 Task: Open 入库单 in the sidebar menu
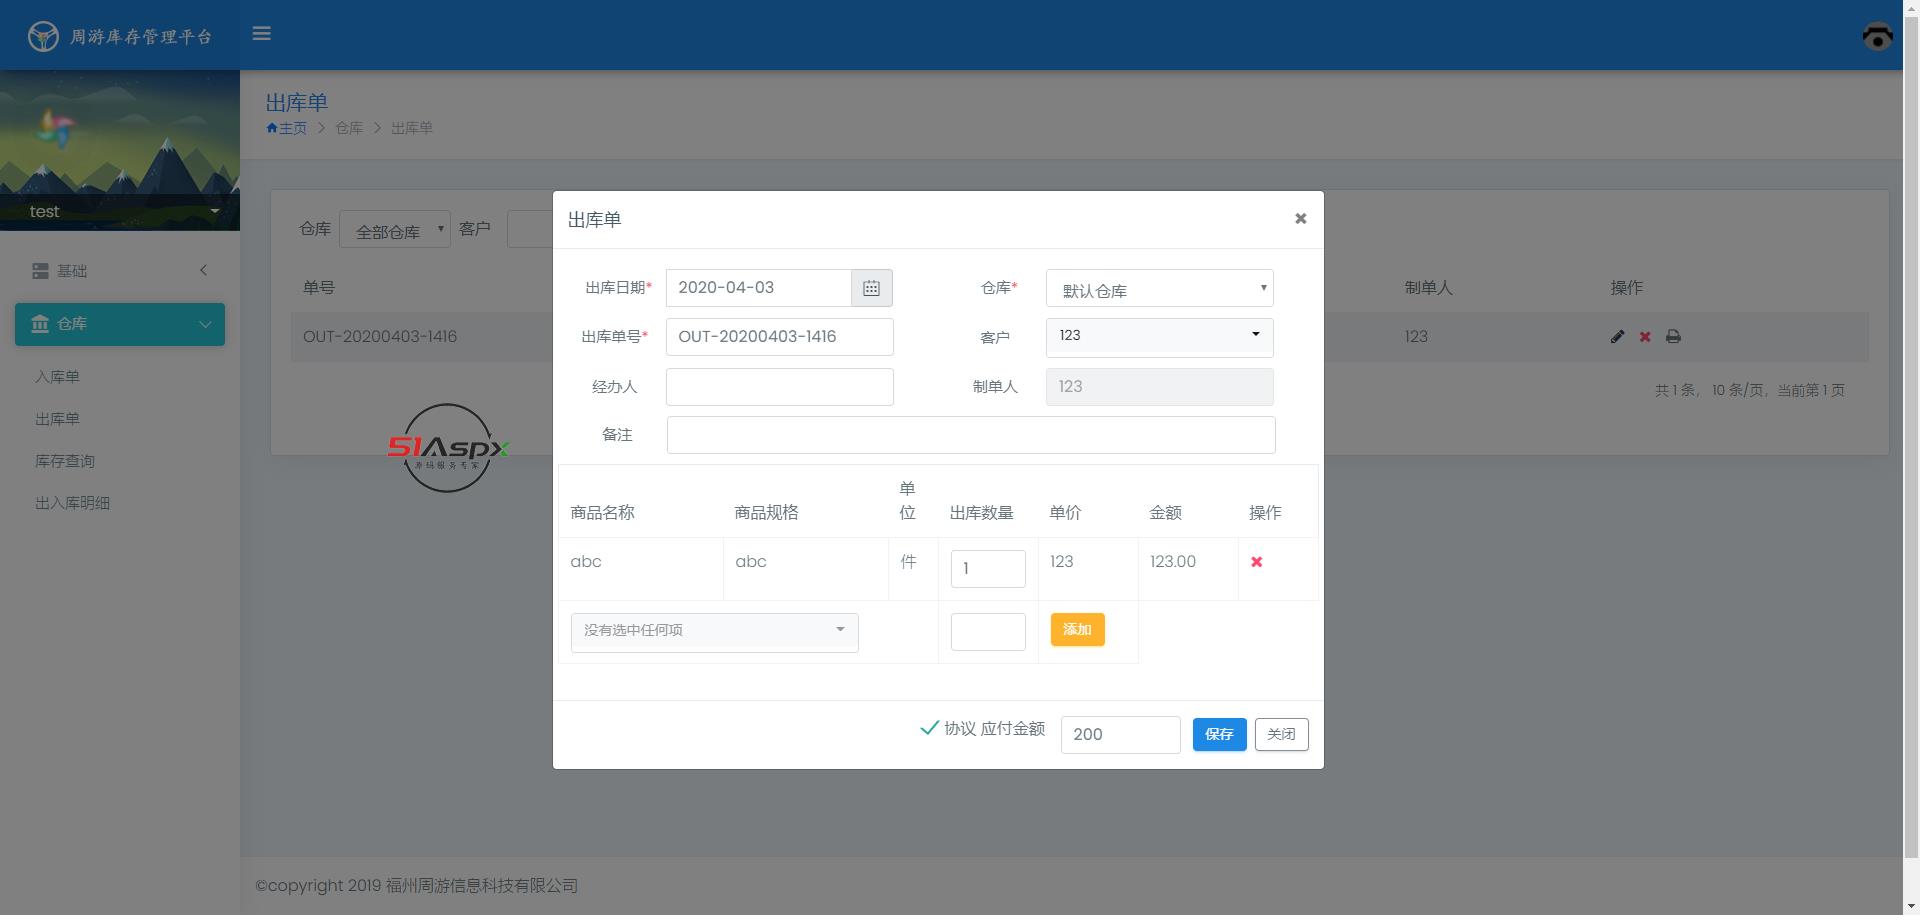(x=57, y=377)
